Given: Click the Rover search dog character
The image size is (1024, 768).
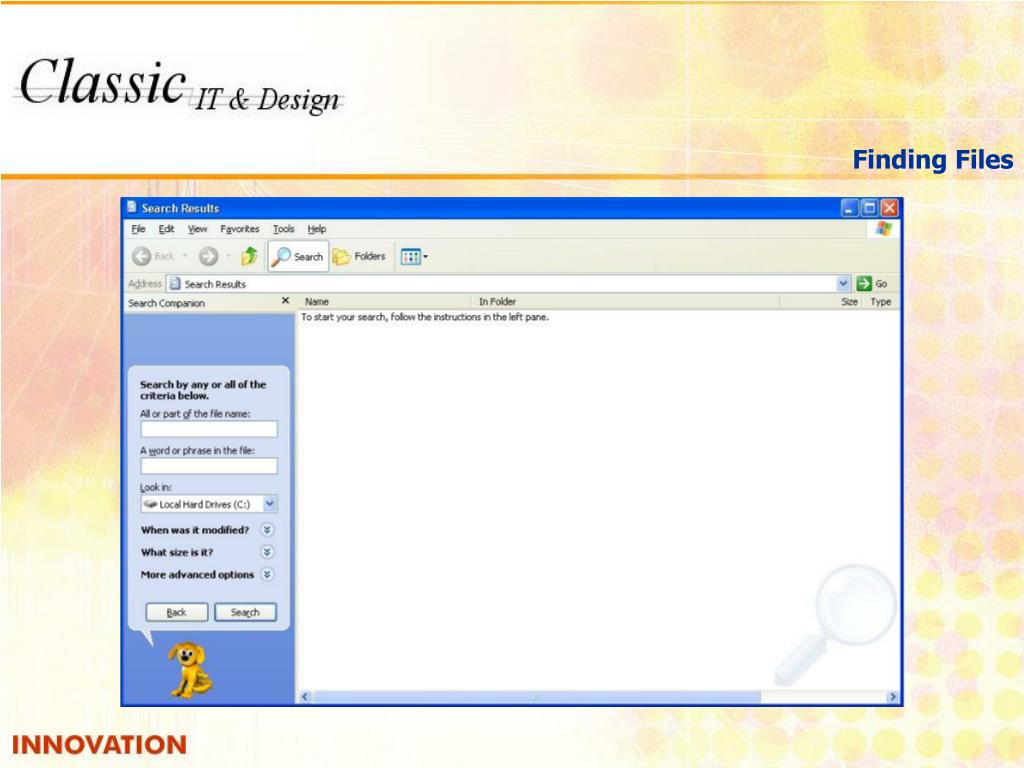Looking at the screenshot, I should (x=189, y=669).
